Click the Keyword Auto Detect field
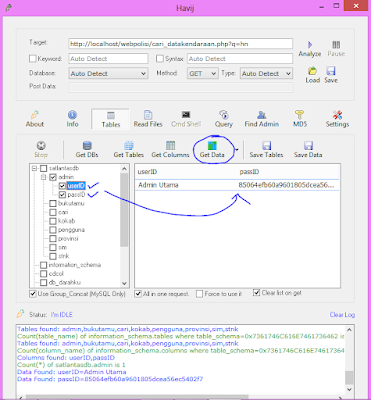Image resolution: width=371 pixels, height=400 pixels. pos(108,59)
